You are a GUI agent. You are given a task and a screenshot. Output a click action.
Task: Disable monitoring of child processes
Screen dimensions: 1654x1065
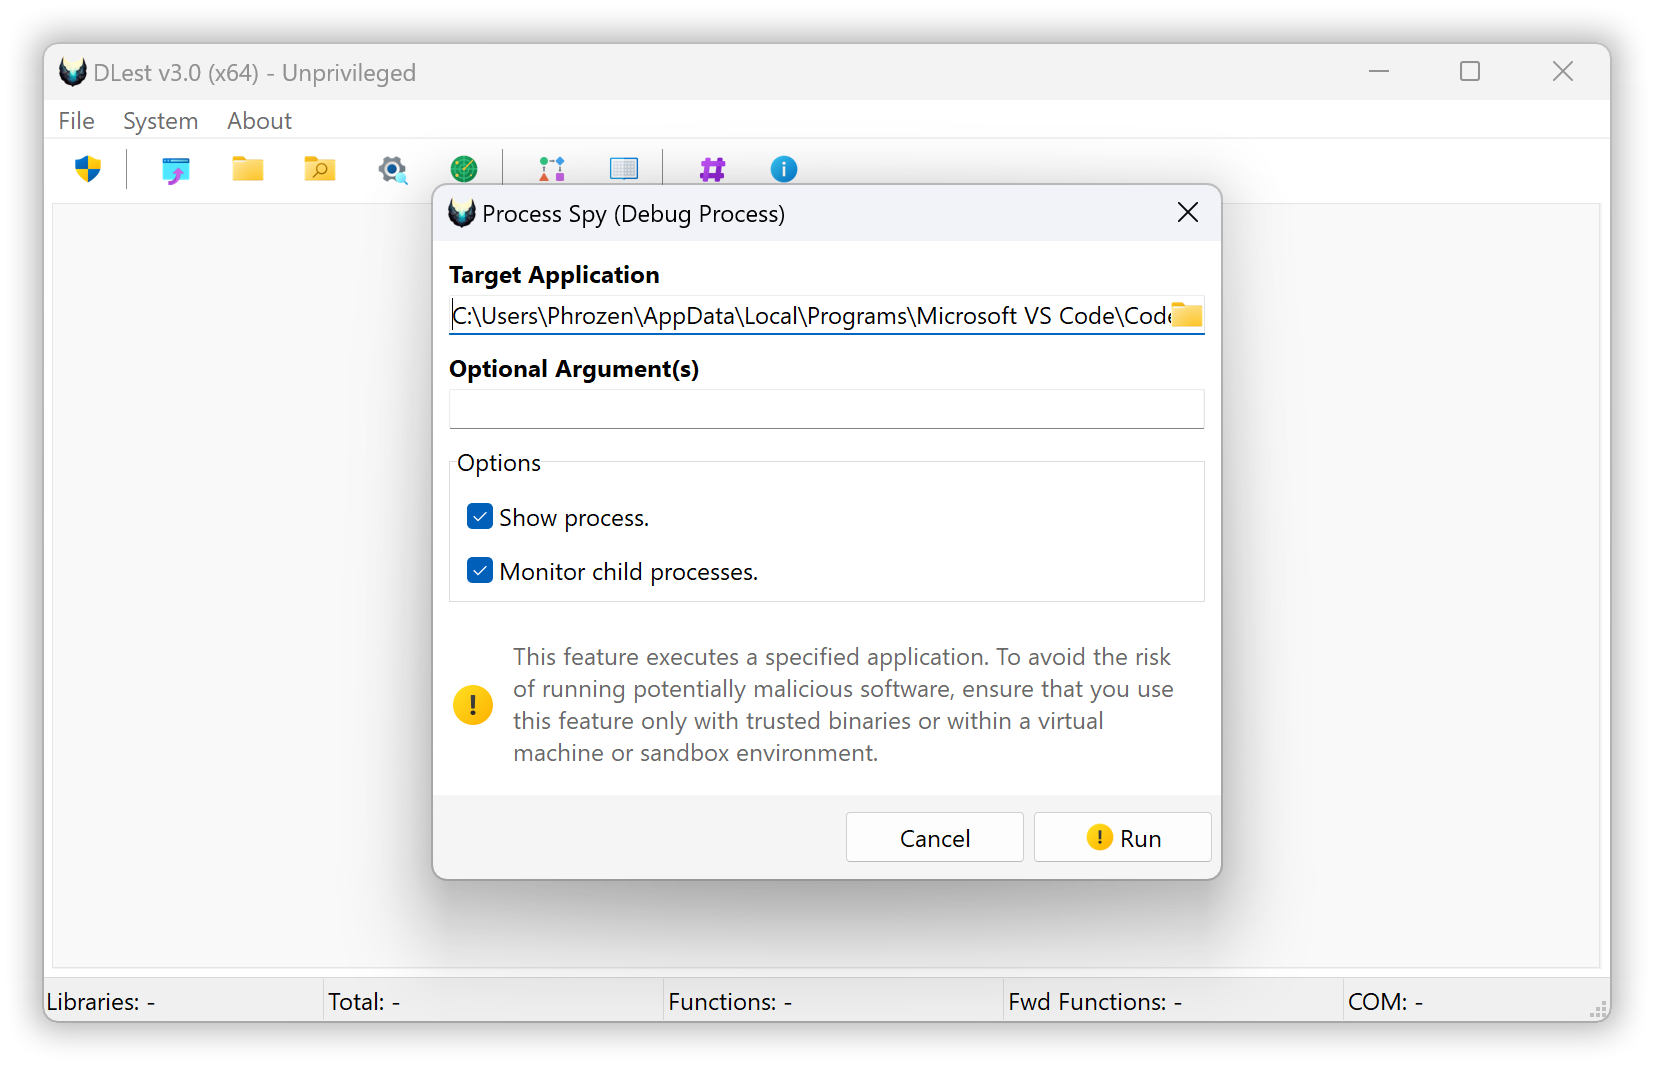pos(480,570)
